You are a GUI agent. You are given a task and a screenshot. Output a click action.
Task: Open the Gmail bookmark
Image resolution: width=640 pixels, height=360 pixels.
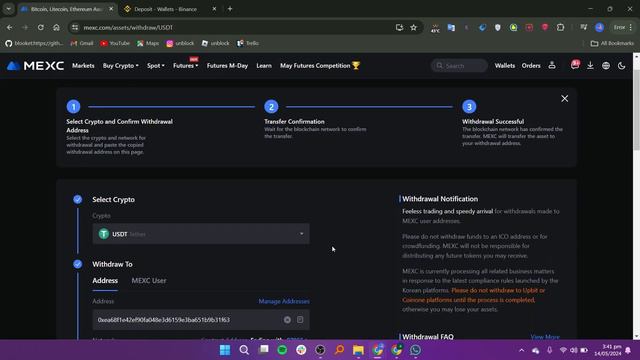tap(82, 43)
